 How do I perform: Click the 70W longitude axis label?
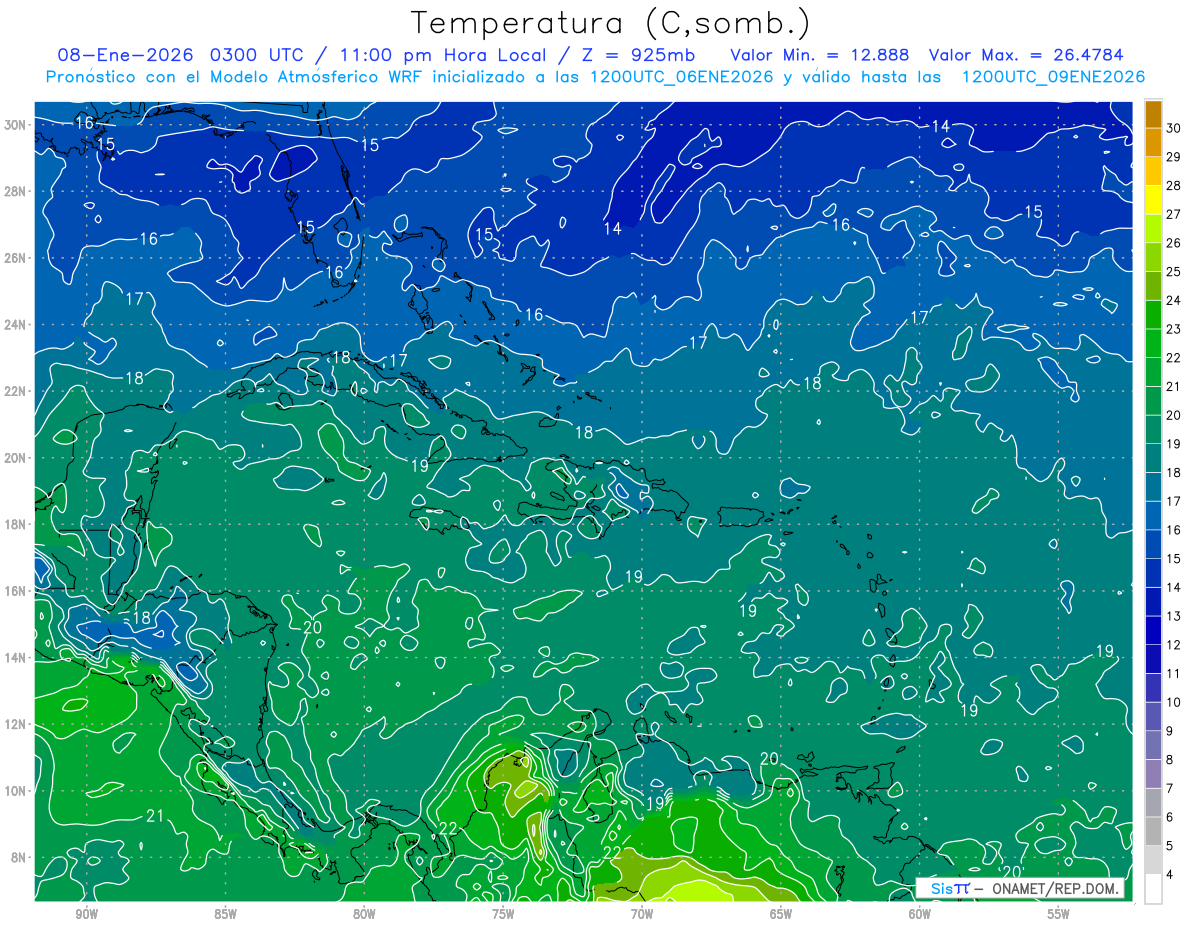pyautogui.click(x=642, y=914)
